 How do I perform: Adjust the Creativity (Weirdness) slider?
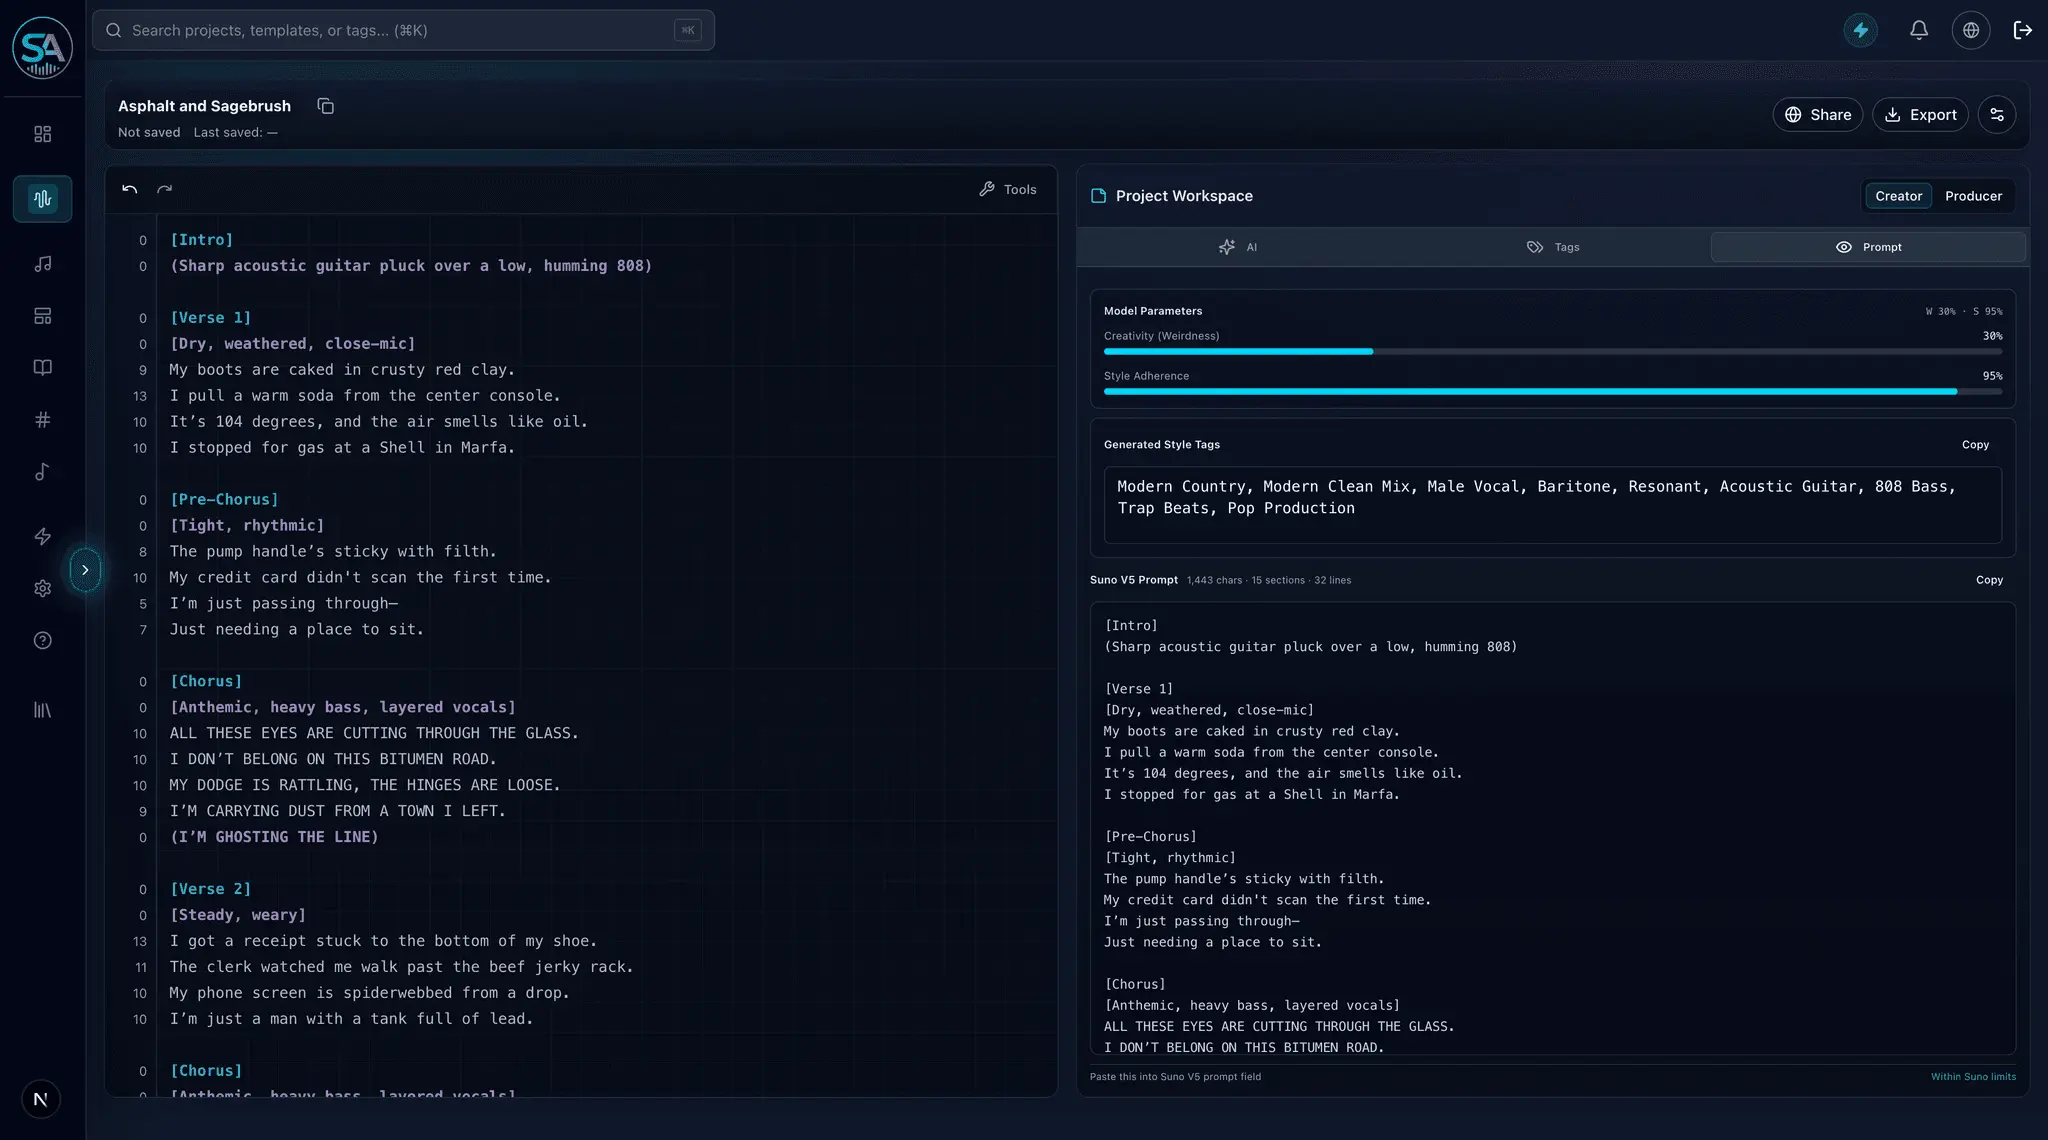[x=1553, y=352]
